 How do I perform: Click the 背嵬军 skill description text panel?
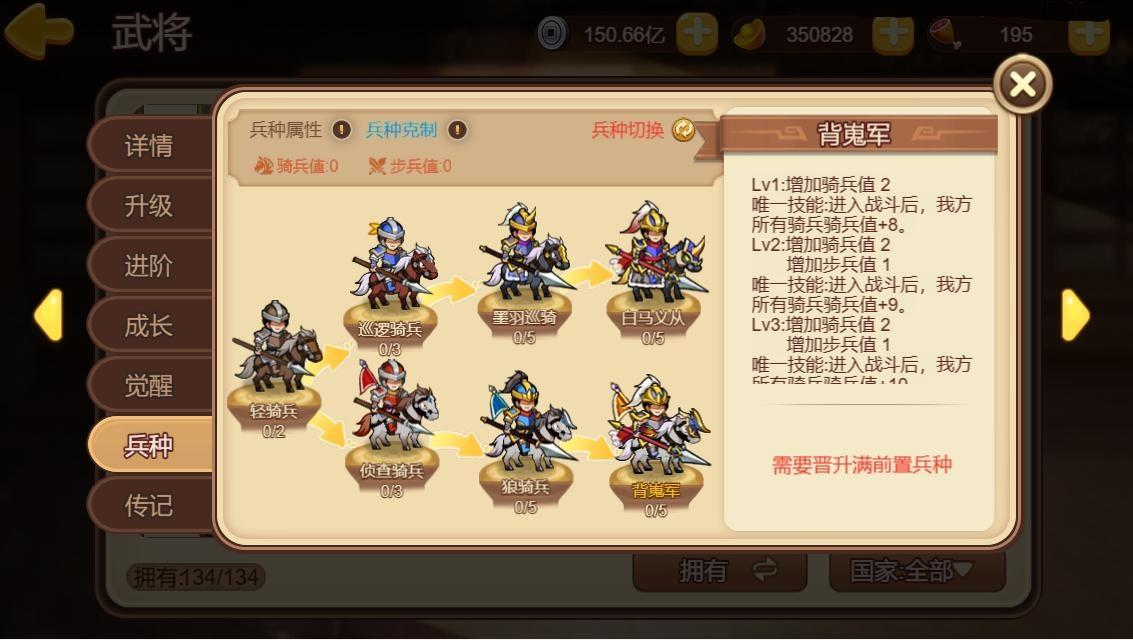click(x=860, y=278)
